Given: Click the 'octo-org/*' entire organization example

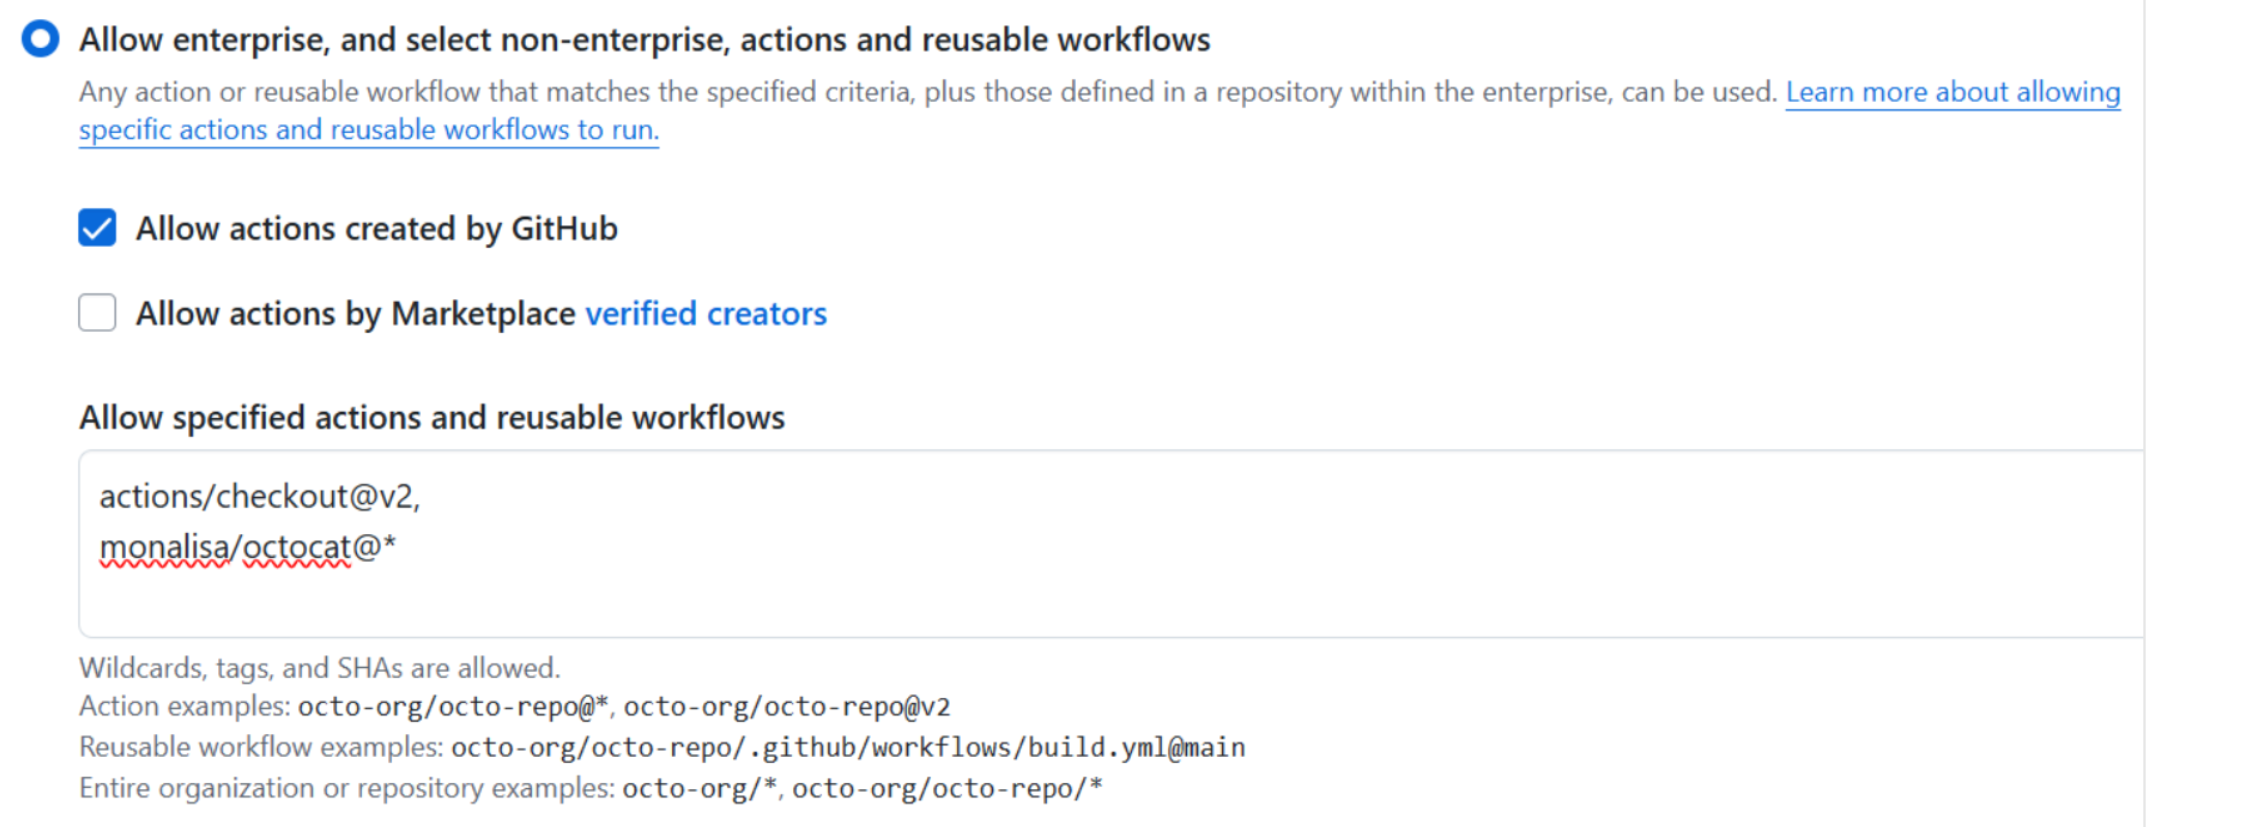Looking at the screenshot, I should coord(700,789).
